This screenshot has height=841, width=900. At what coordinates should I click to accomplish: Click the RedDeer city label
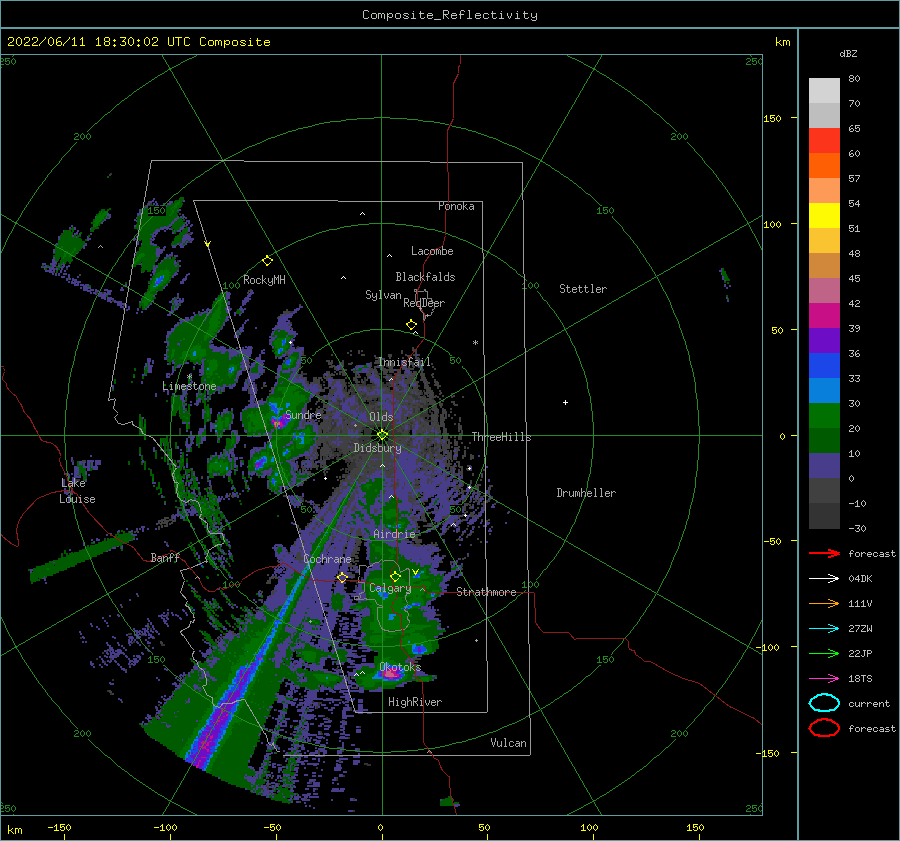[424, 303]
